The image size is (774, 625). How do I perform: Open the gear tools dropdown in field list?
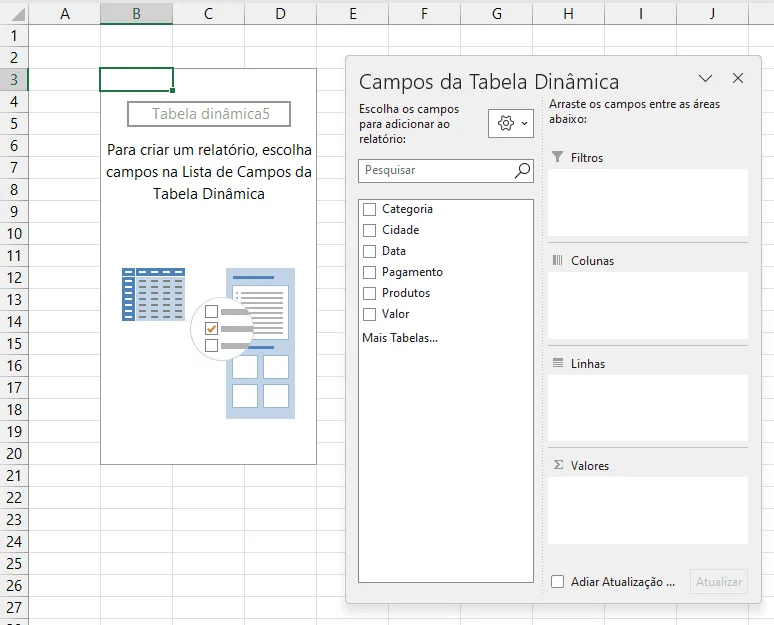pyautogui.click(x=510, y=123)
